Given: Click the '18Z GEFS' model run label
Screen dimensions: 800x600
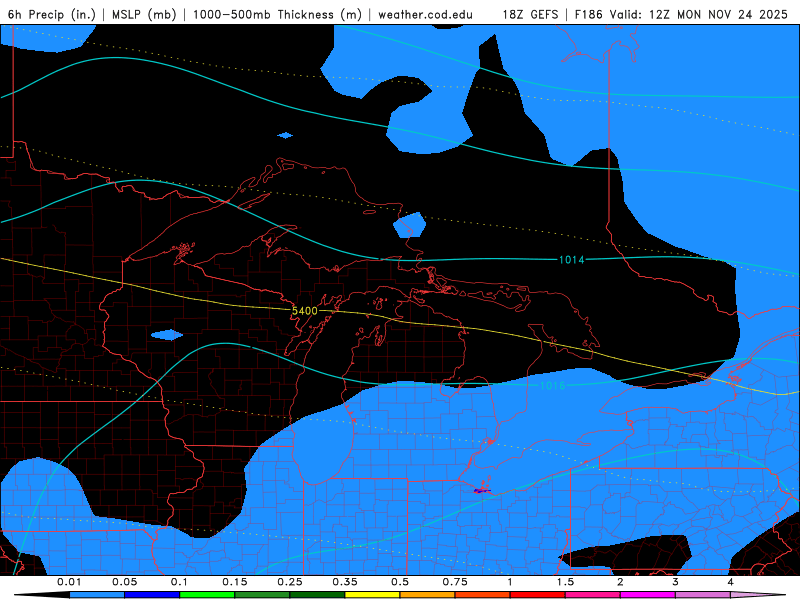Looking at the screenshot, I should (x=530, y=14).
